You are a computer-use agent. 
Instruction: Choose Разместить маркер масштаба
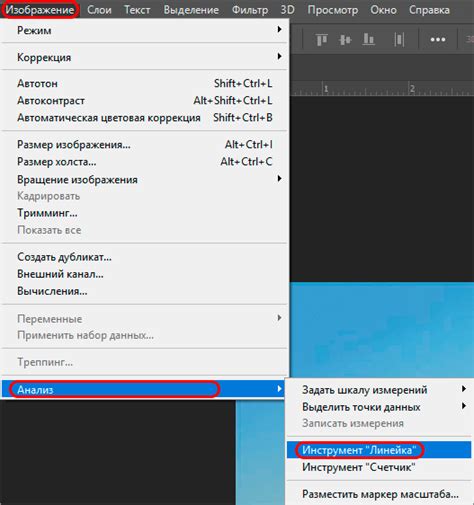379,494
